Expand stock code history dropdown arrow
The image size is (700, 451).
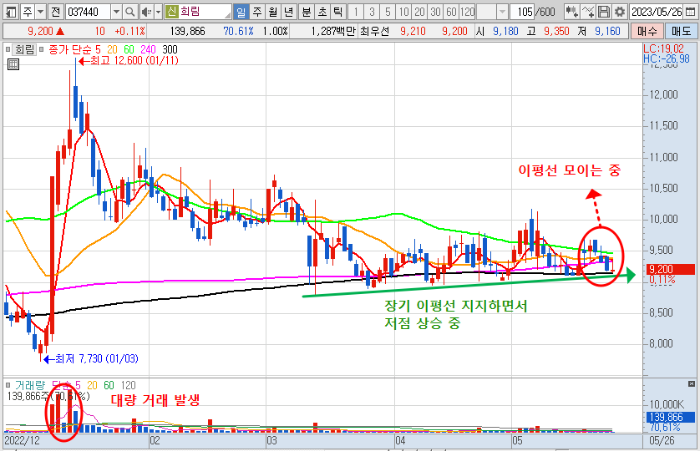pos(117,11)
